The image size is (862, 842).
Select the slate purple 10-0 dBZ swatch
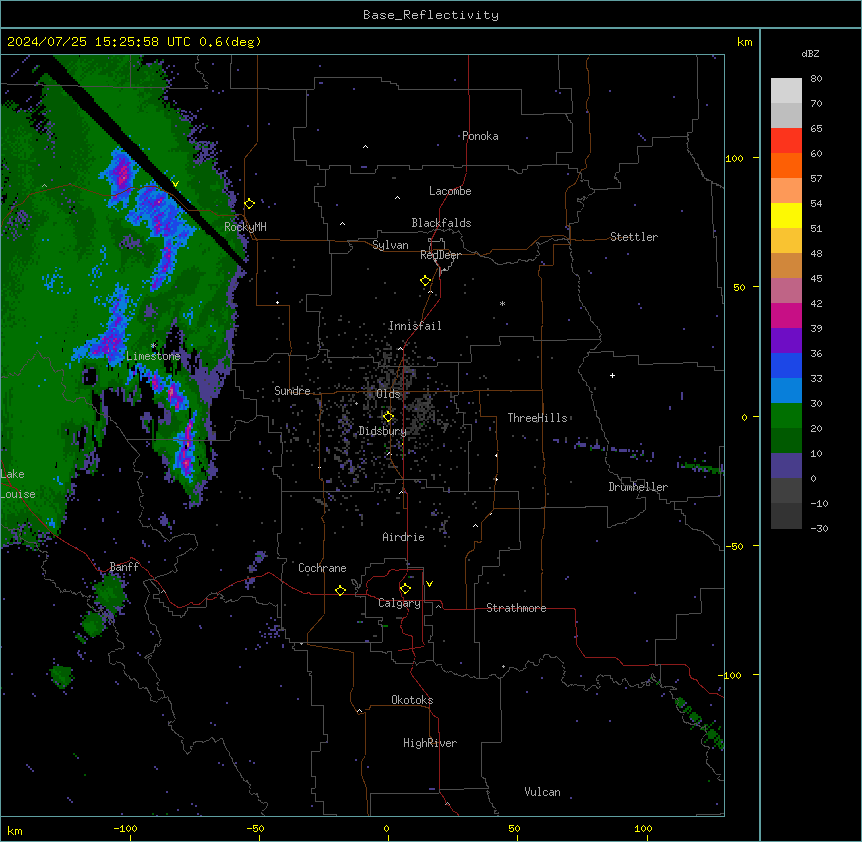[786, 466]
